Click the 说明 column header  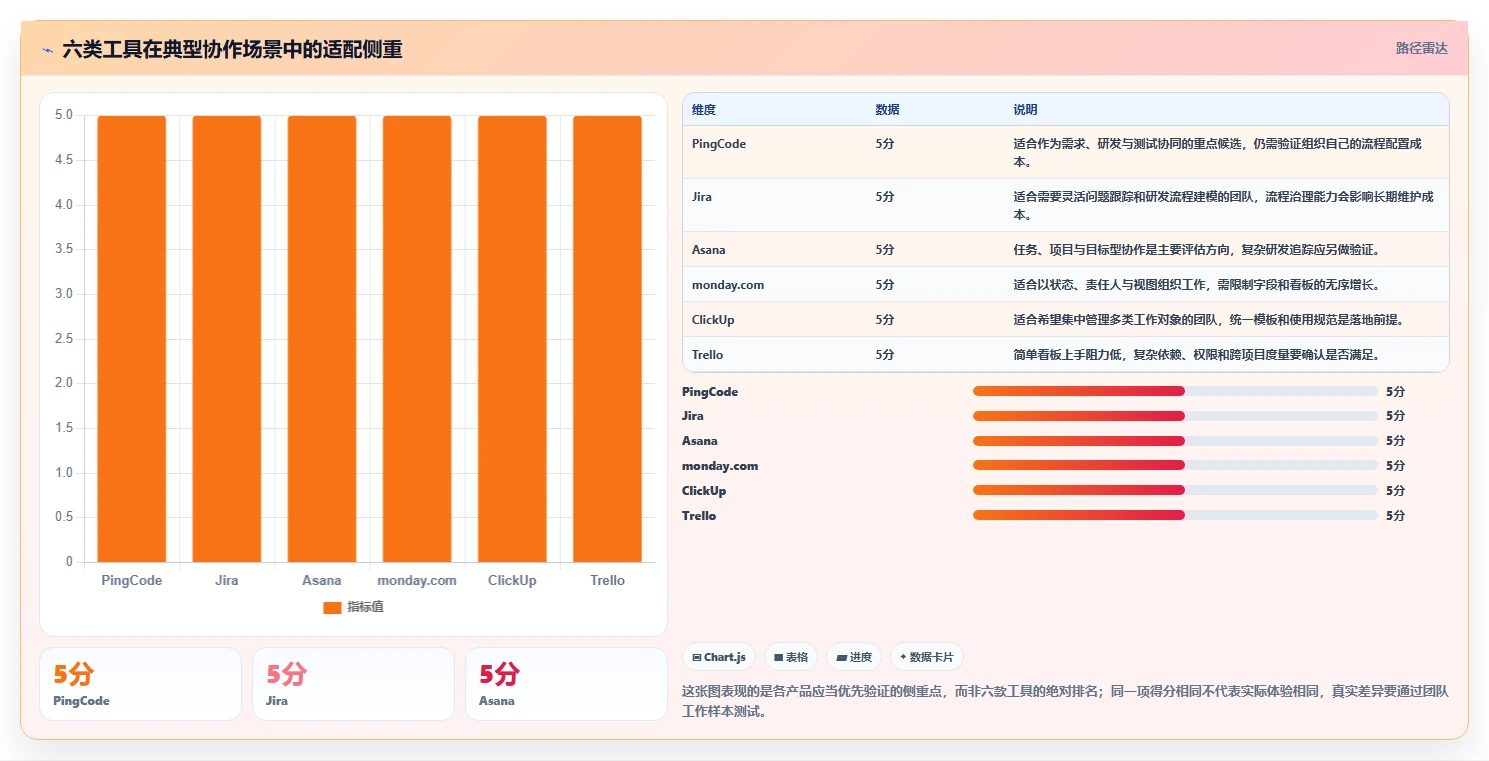[x=1025, y=110]
